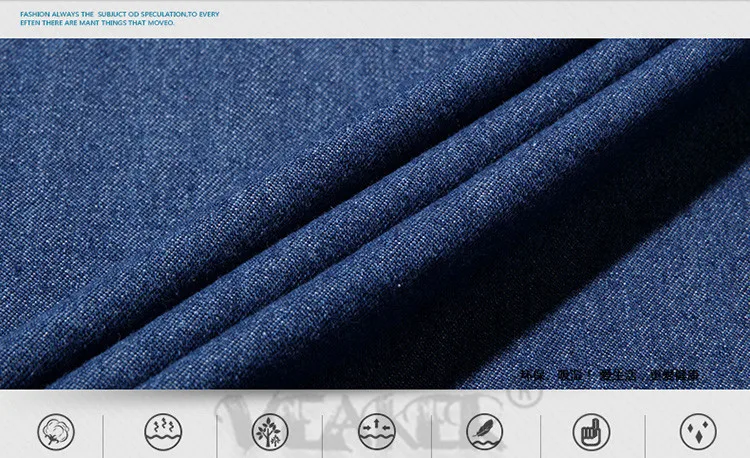Click the 'EFTEN THERE ARE MANT THINGS' text line
The width and height of the screenshot is (750, 458).
pyautogui.click(x=97, y=22)
